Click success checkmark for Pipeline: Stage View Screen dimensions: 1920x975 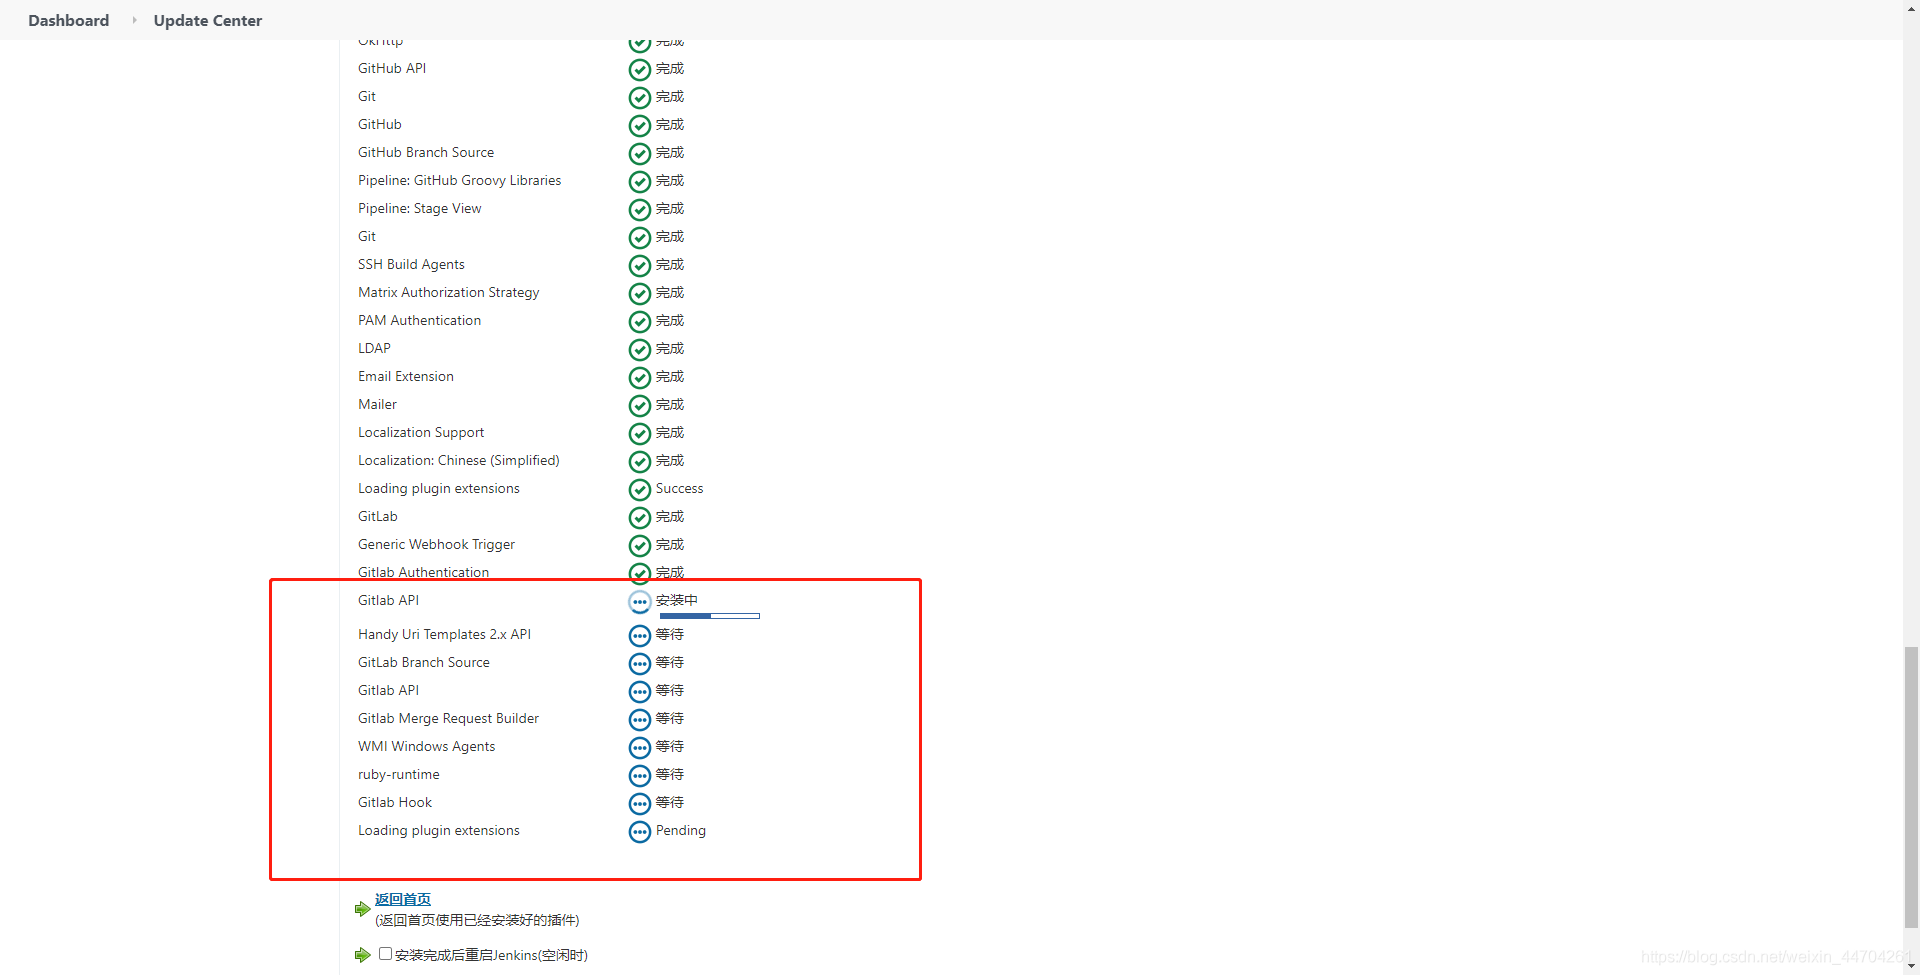(x=640, y=210)
